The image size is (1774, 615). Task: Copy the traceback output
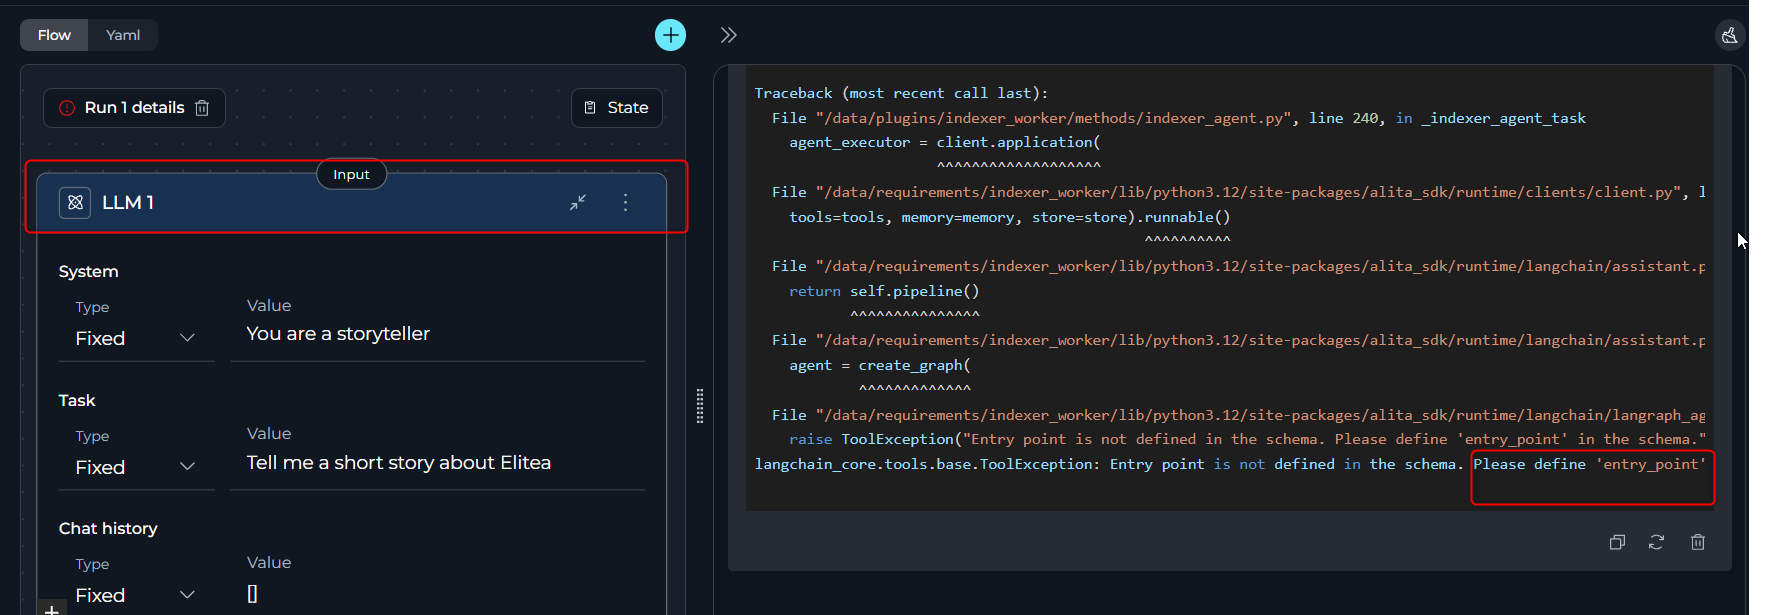pos(1617,542)
